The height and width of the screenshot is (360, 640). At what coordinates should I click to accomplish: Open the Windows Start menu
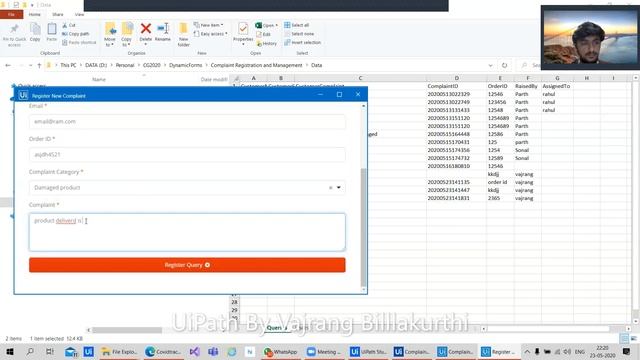pyautogui.click(x=10, y=351)
